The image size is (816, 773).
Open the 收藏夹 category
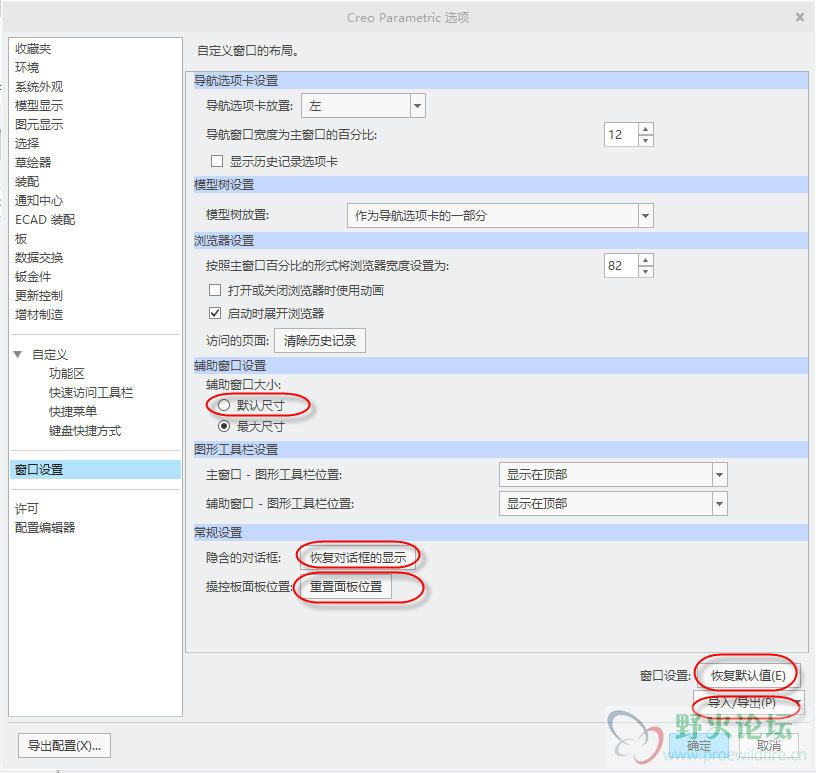tap(33, 48)
